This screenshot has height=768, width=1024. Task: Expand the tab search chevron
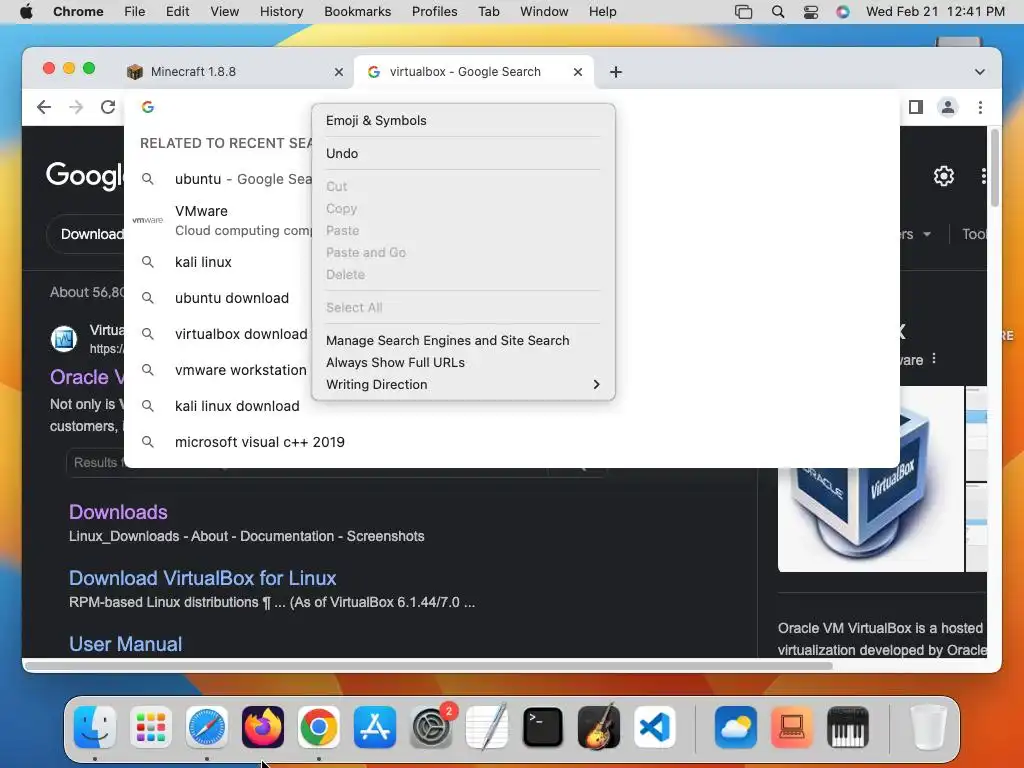click(979, 72)
